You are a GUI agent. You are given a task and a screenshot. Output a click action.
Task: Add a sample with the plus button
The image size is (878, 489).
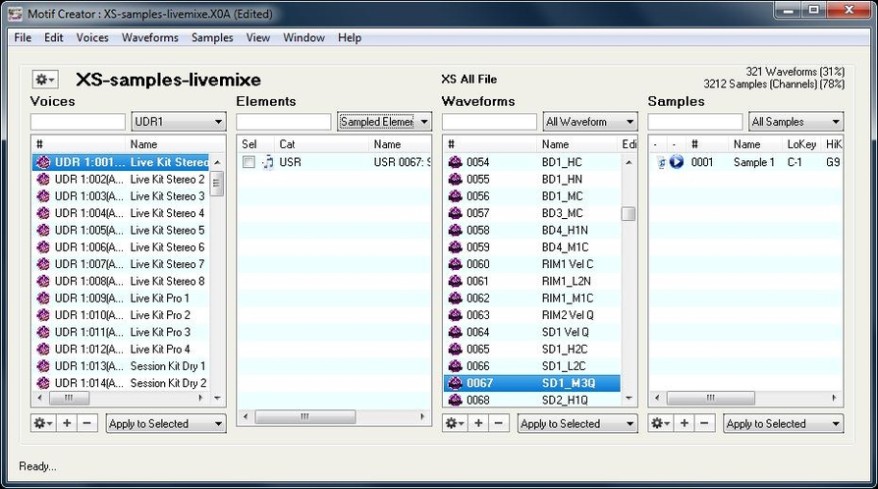[684, 423]
